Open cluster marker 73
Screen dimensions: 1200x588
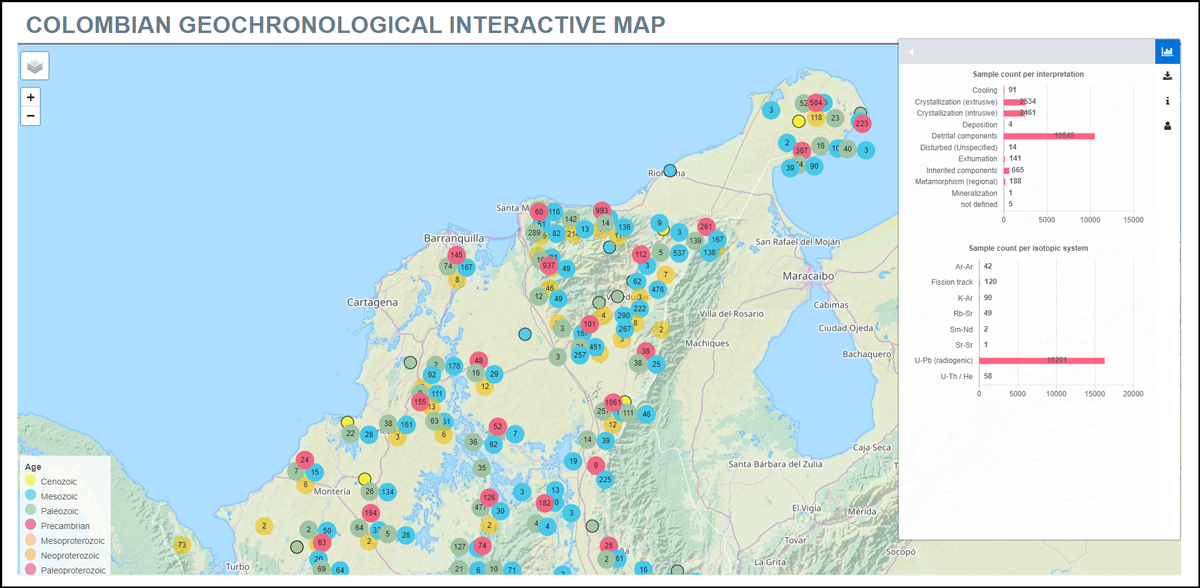pyautogui.click(x=181, y=545)
